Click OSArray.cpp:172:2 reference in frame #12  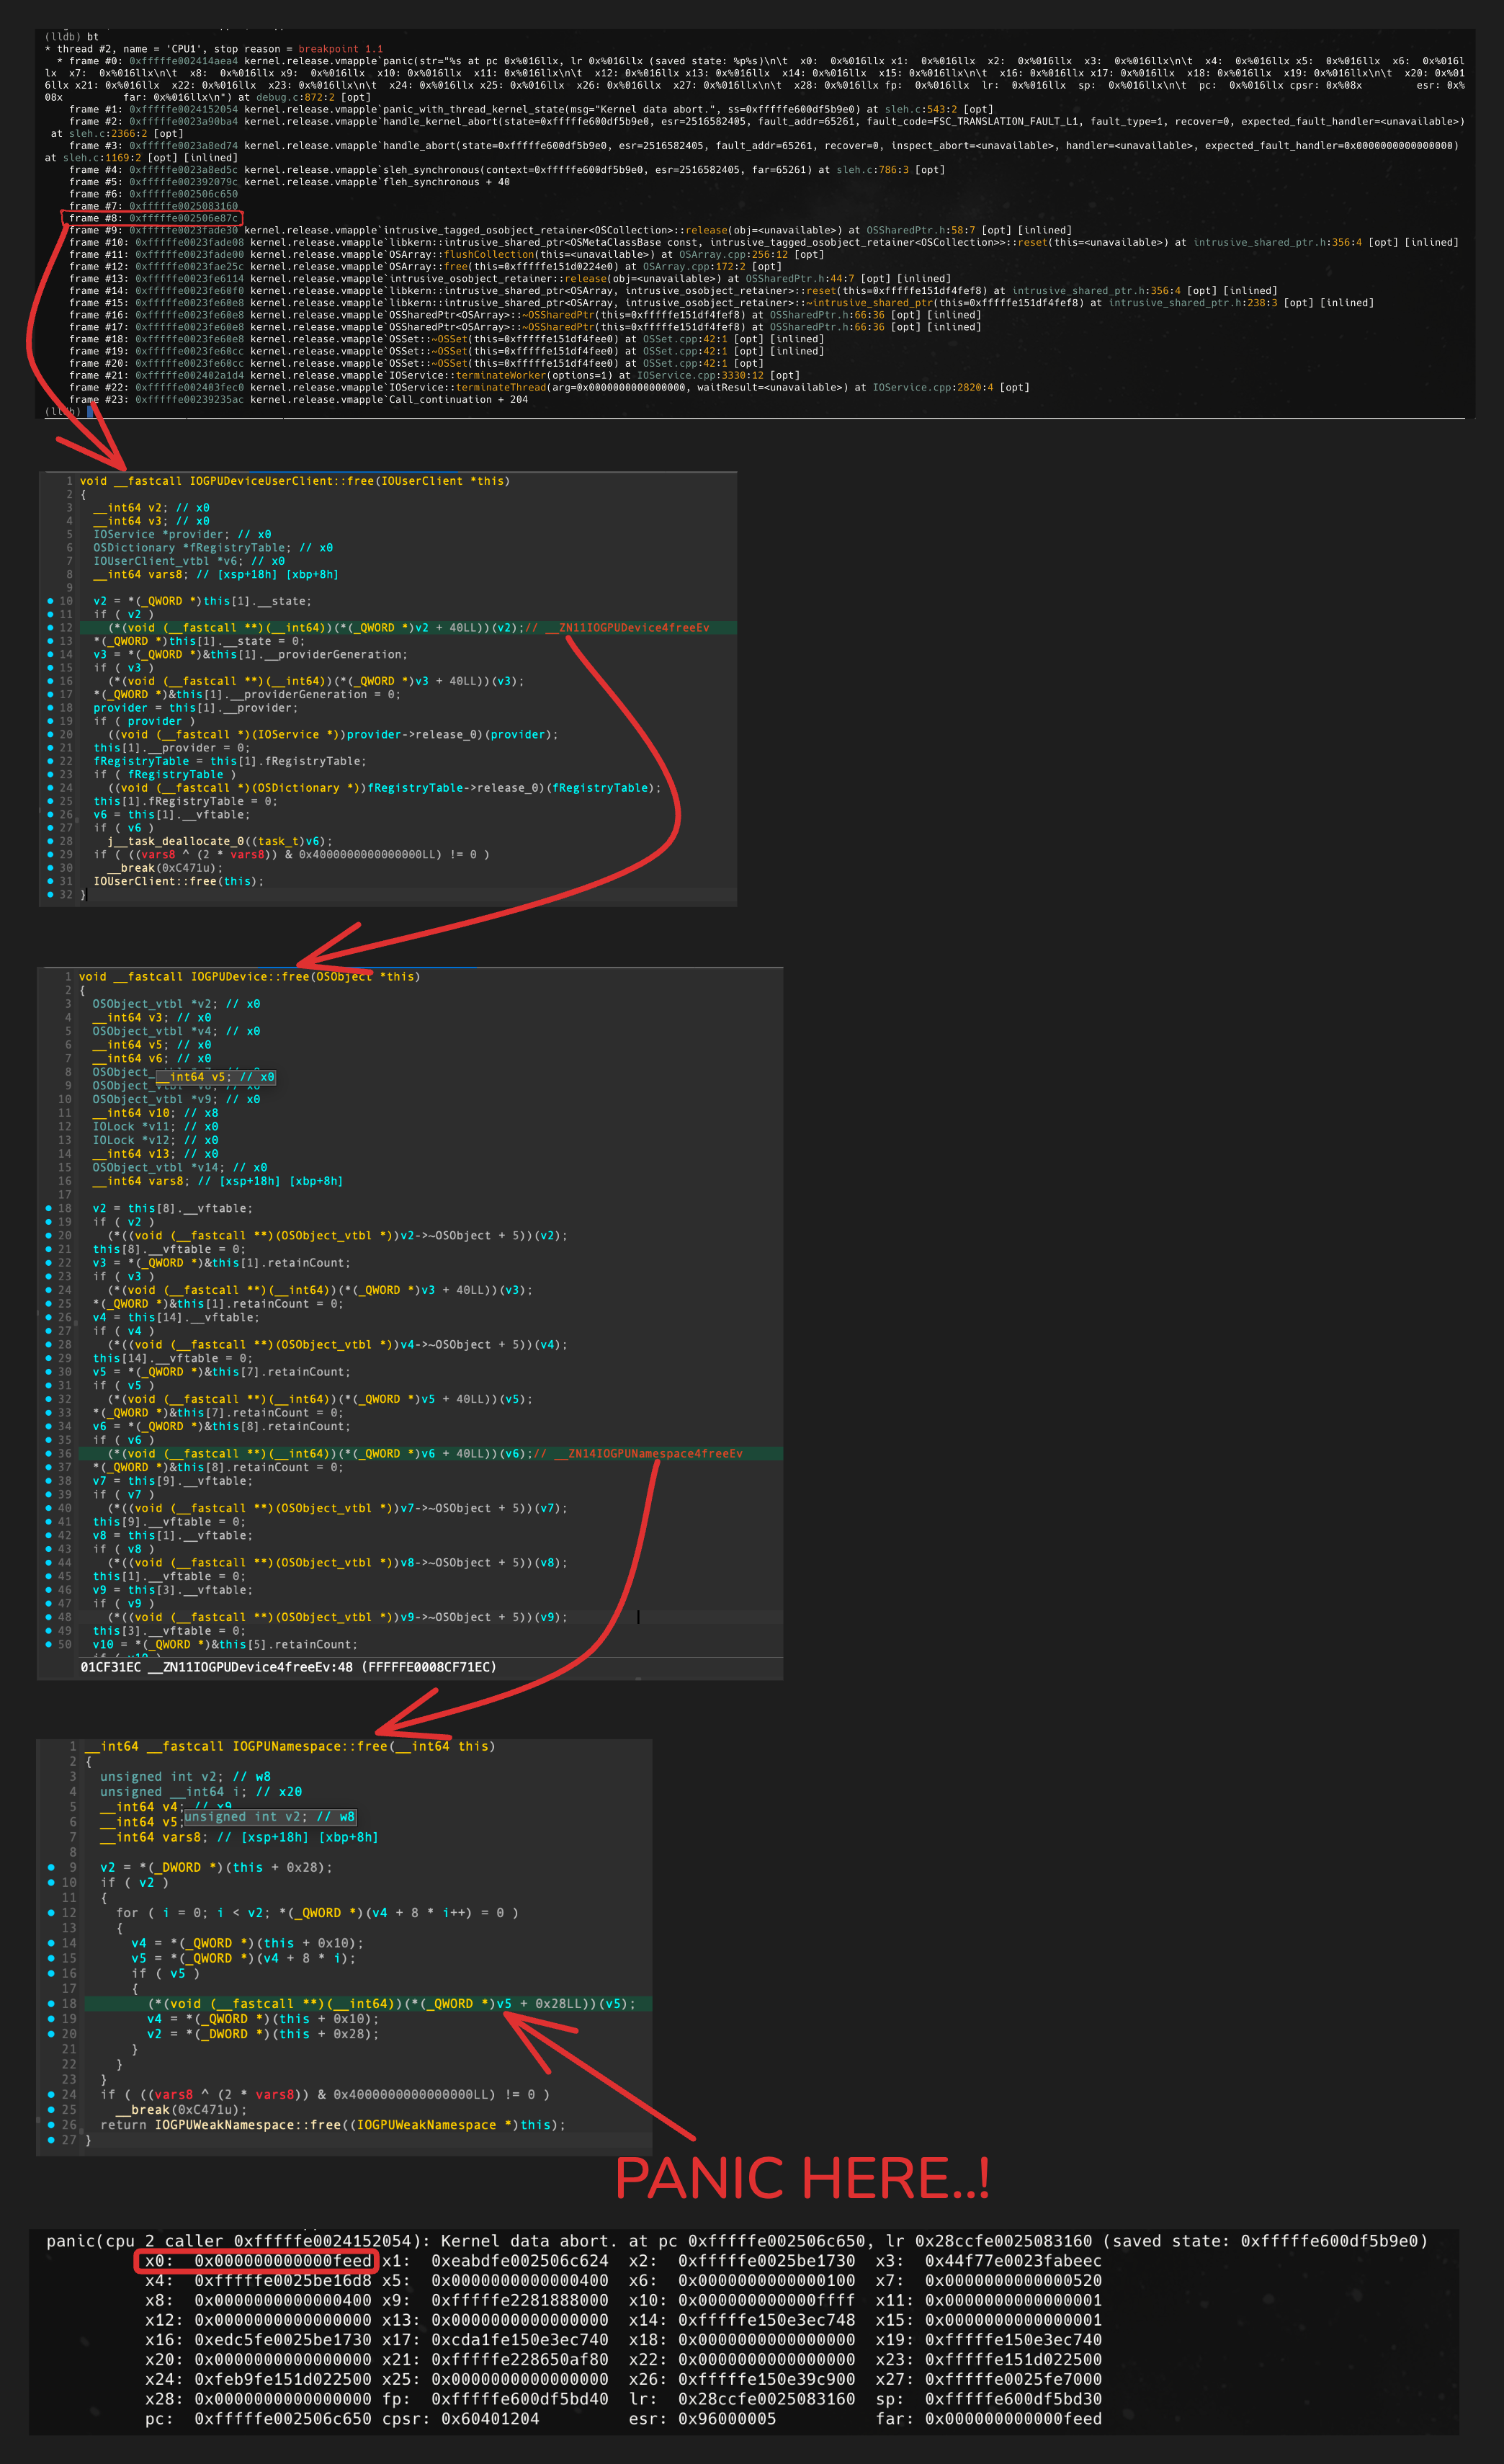694,266
